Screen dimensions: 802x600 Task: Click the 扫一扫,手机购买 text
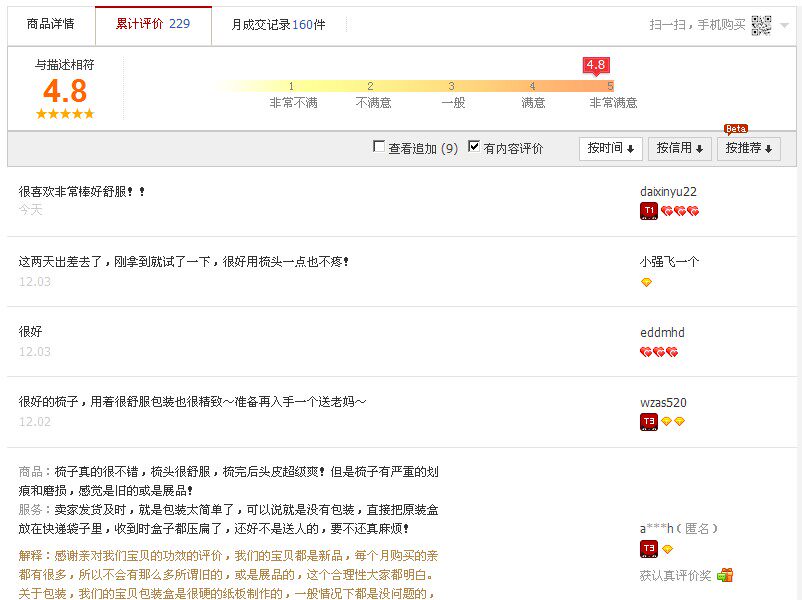[x=697, y=25]
